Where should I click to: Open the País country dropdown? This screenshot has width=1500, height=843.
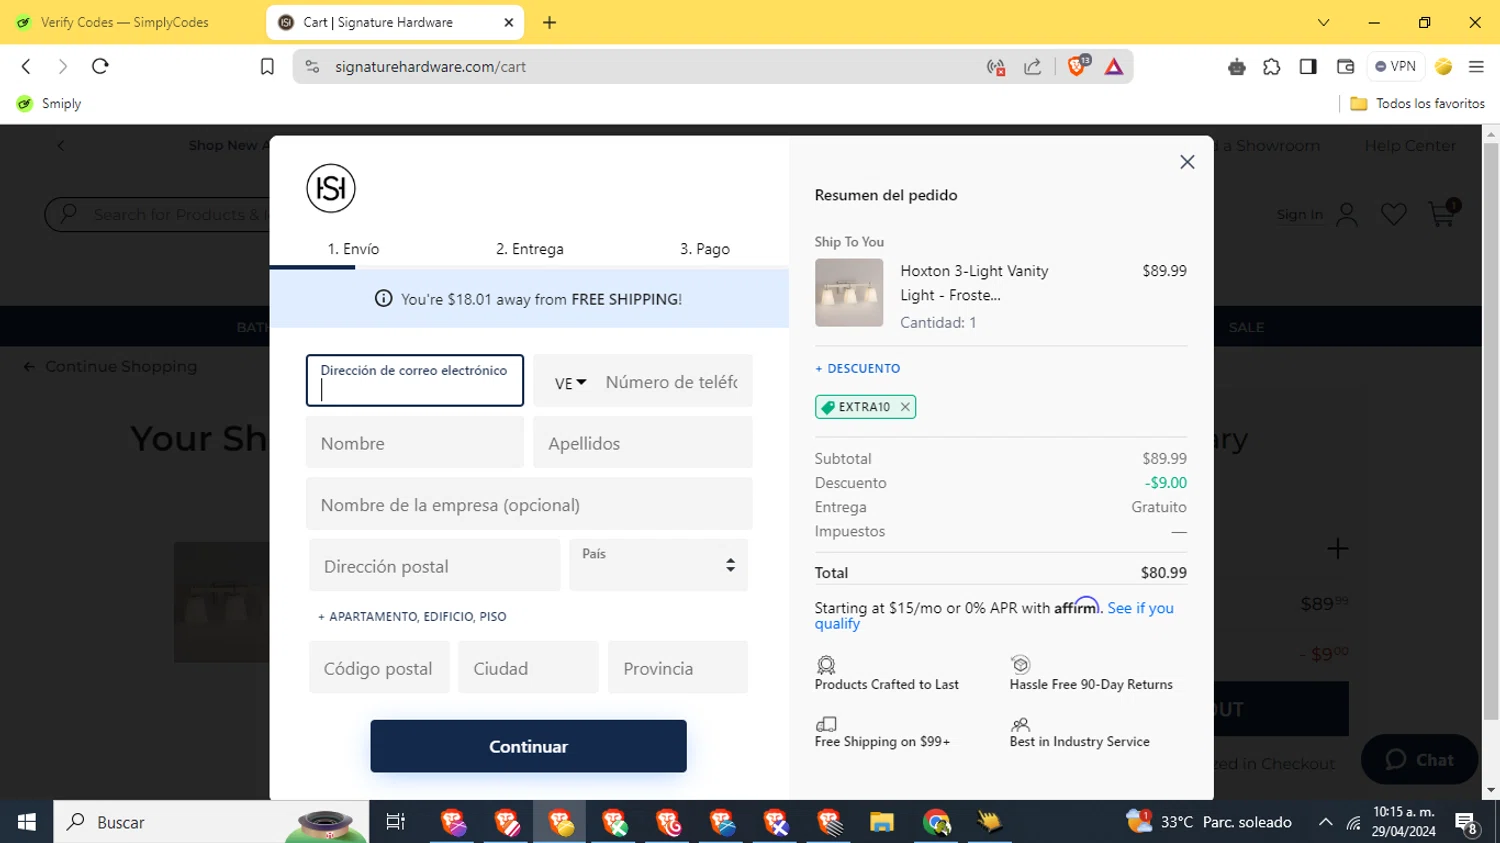tap(658, 565)
